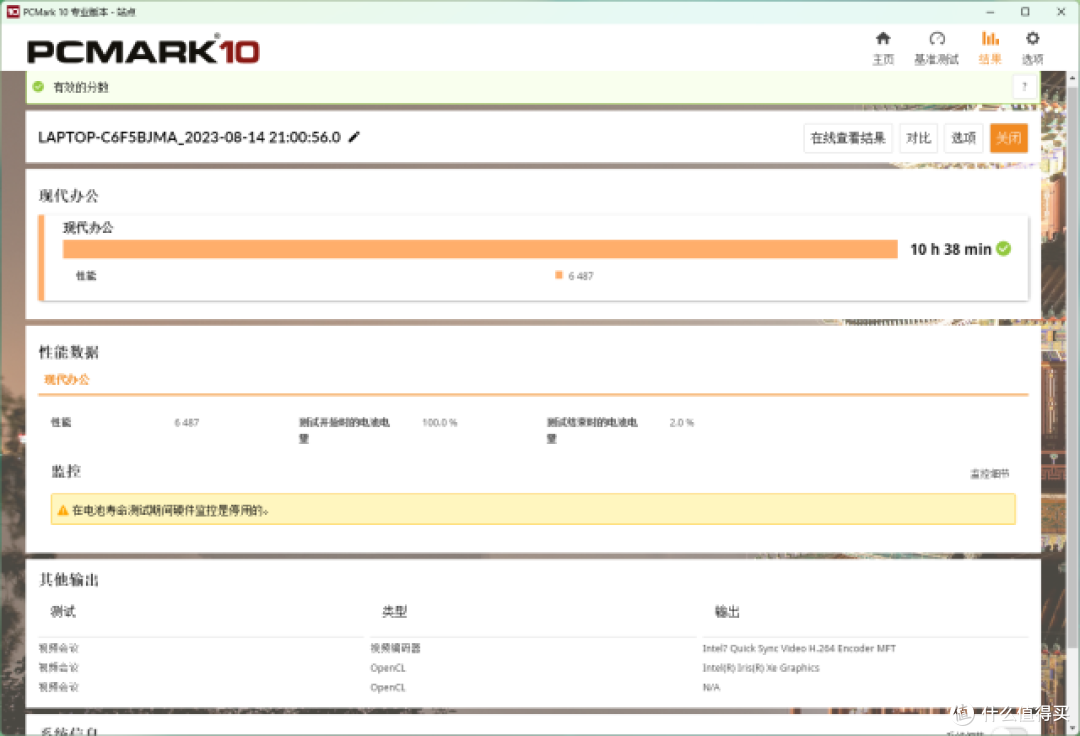1080x736 pixels.
Task: Click the green check beside 10 h 38 min
Action: point(1004,249)
